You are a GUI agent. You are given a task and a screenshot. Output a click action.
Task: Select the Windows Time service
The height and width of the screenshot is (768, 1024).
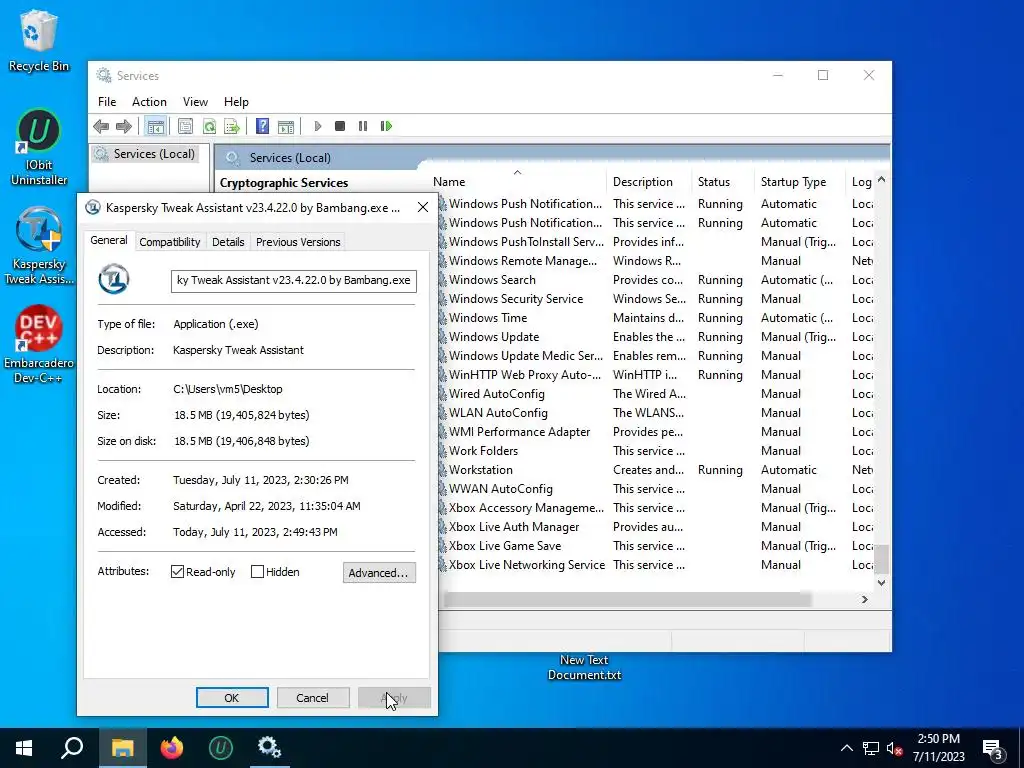tap(655, 318)
